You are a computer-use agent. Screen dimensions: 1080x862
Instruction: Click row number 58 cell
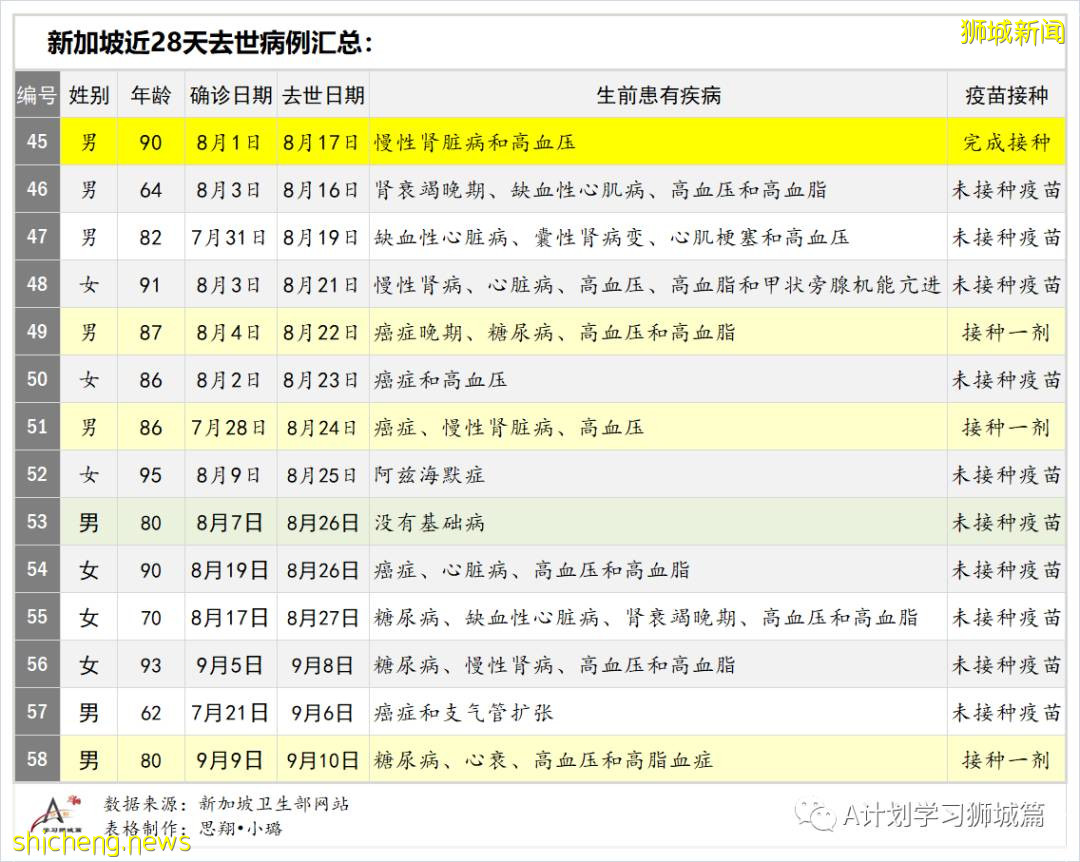click(x=37, y=760)
